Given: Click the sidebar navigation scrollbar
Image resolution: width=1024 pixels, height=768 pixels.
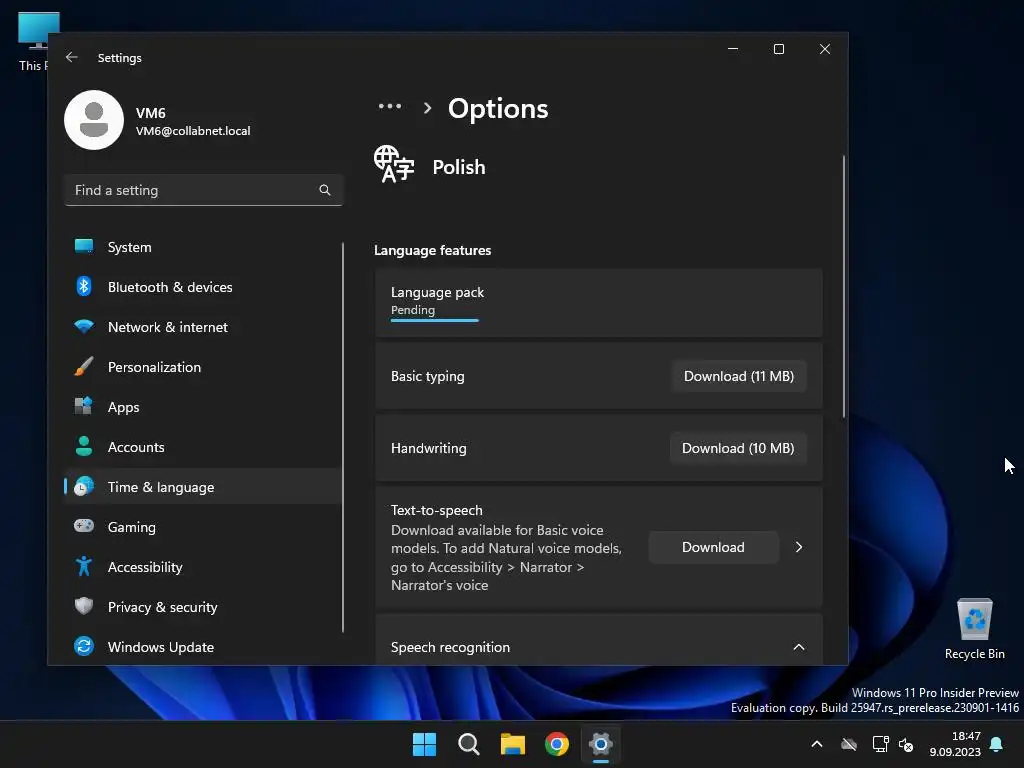Looking at the screenshot, I should pyautogui.click(x=342, y=438).
